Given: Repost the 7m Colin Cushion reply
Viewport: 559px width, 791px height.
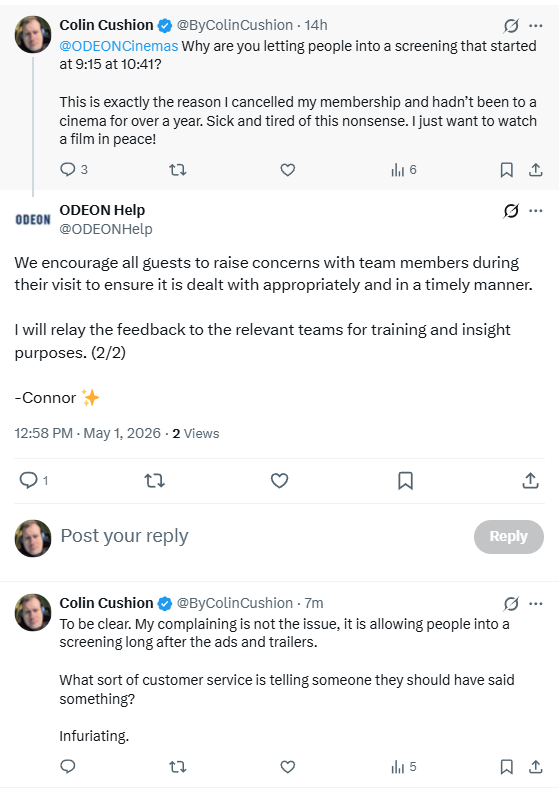Looking at the screenshot, I should 177,767.
